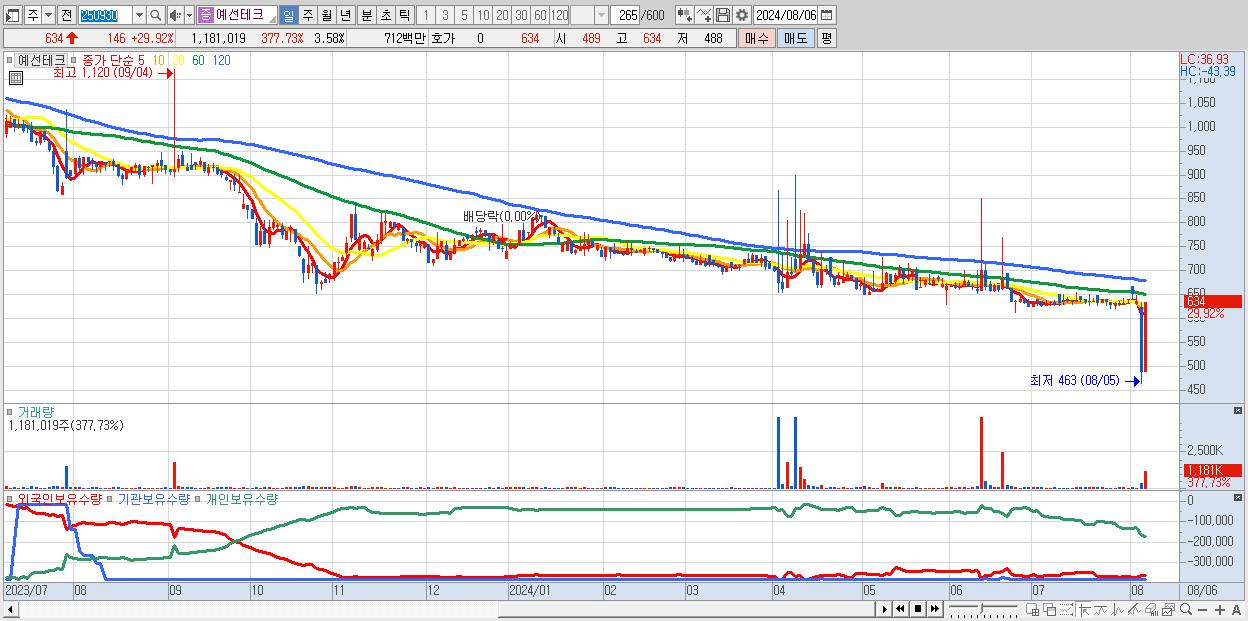Open the dropdown arrow beside the speaker icon
This screenshot has width=1248, height=621.
(x=189, y=15)
